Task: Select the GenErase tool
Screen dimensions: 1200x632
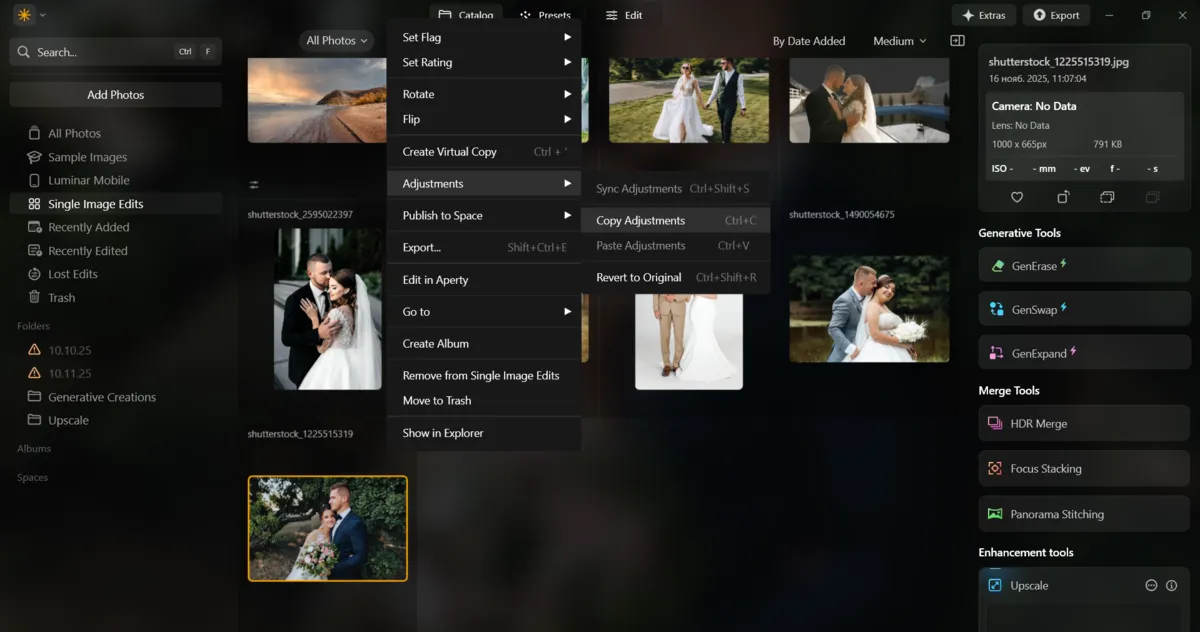Action: click(1083, 264)
